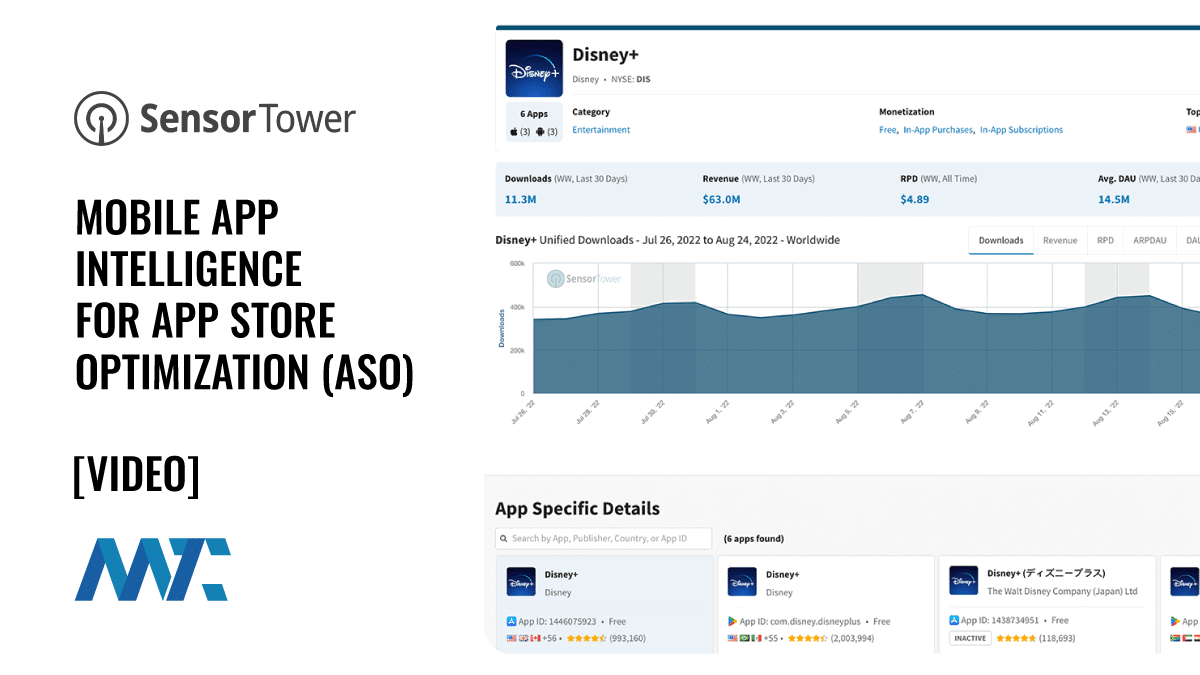Click the Sensor Tower logo
Screen dimensions: 1200x675
[215, 118]
